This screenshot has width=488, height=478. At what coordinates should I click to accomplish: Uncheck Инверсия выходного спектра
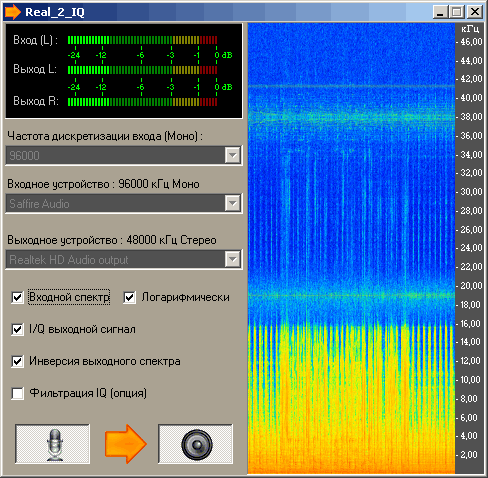pyautogui.click(x=17, y=361)
